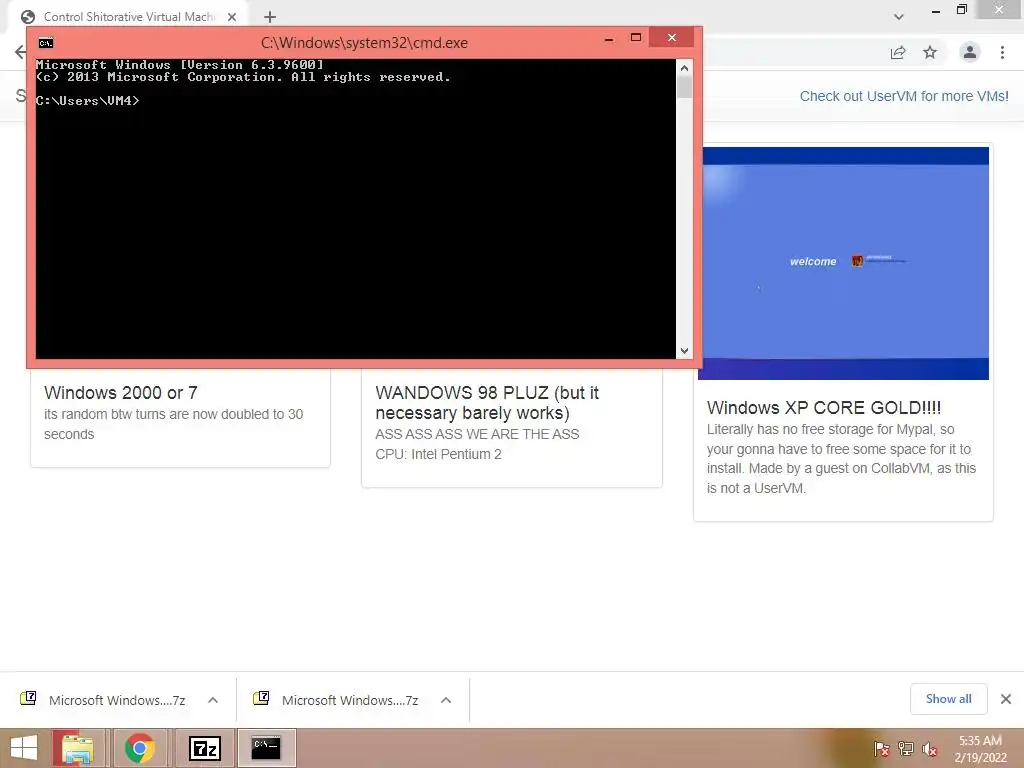
Task: Open the Windows XP CORE GOLD!!!! title
Action: [824, 408]
